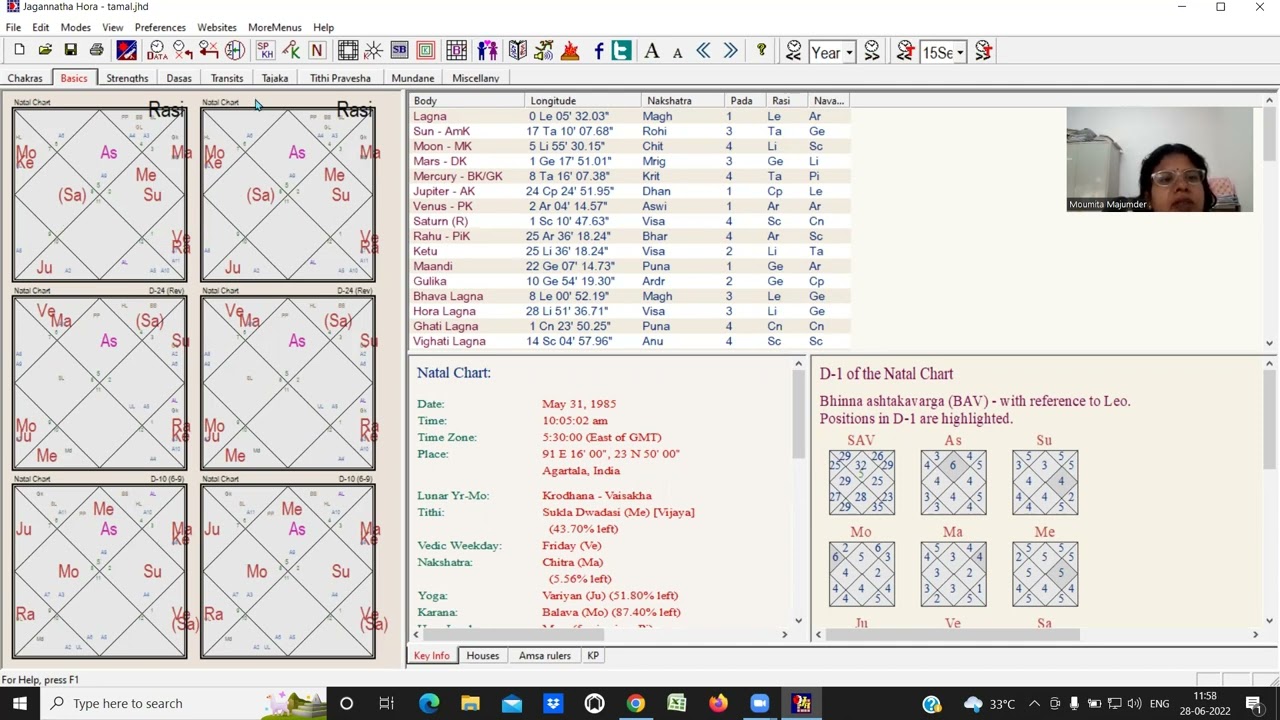Screen dimensions: 1280x720
Task: Switch to the Tajaka tab
Action: pos(275,78)
